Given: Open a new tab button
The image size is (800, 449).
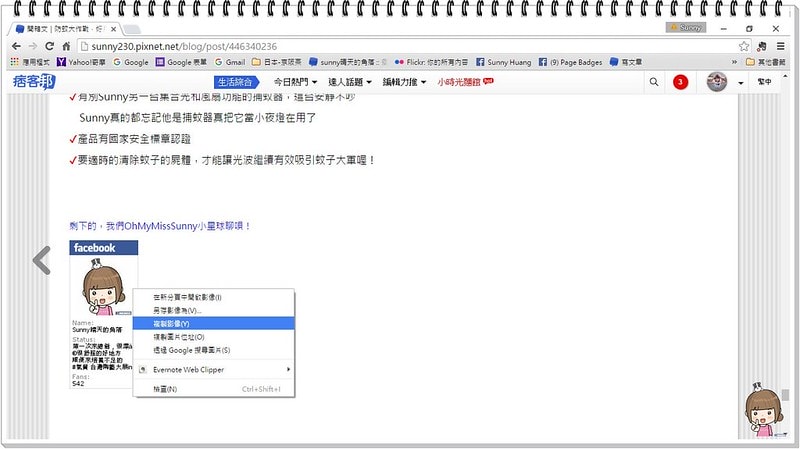Looking at the screenshot, I should click(x=132, y=29).
